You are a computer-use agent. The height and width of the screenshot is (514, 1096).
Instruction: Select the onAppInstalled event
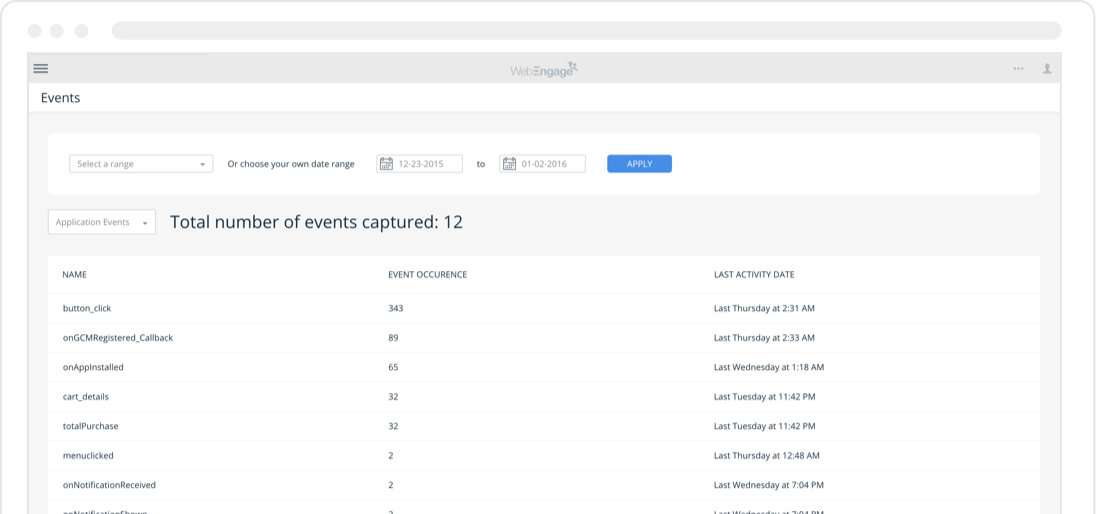pos(544,367)
